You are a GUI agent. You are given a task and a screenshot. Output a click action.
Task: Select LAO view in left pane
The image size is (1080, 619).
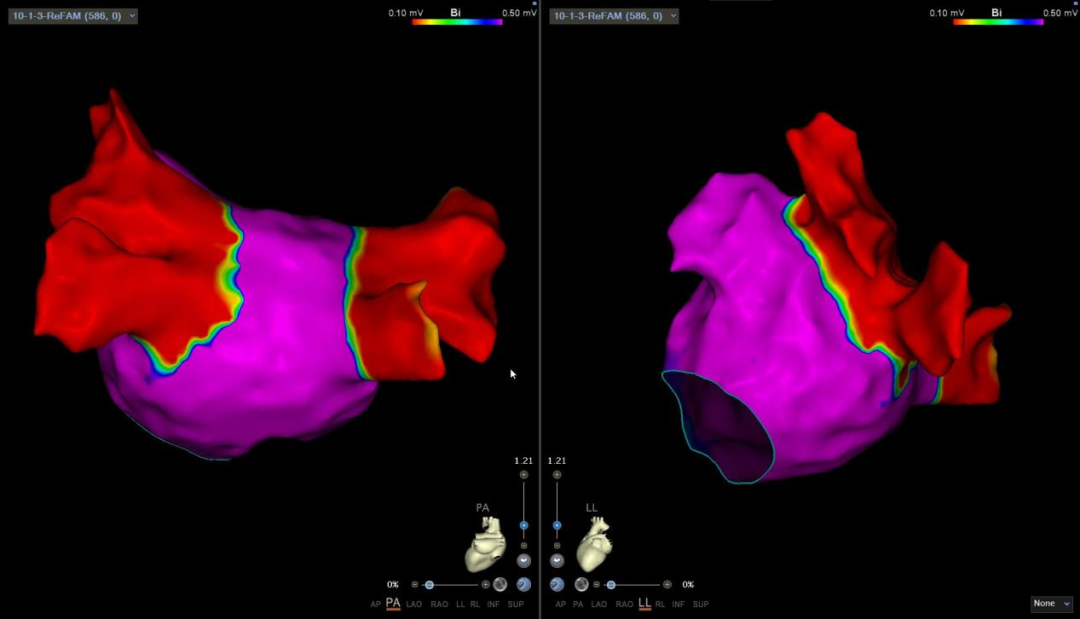click(414, 605)
